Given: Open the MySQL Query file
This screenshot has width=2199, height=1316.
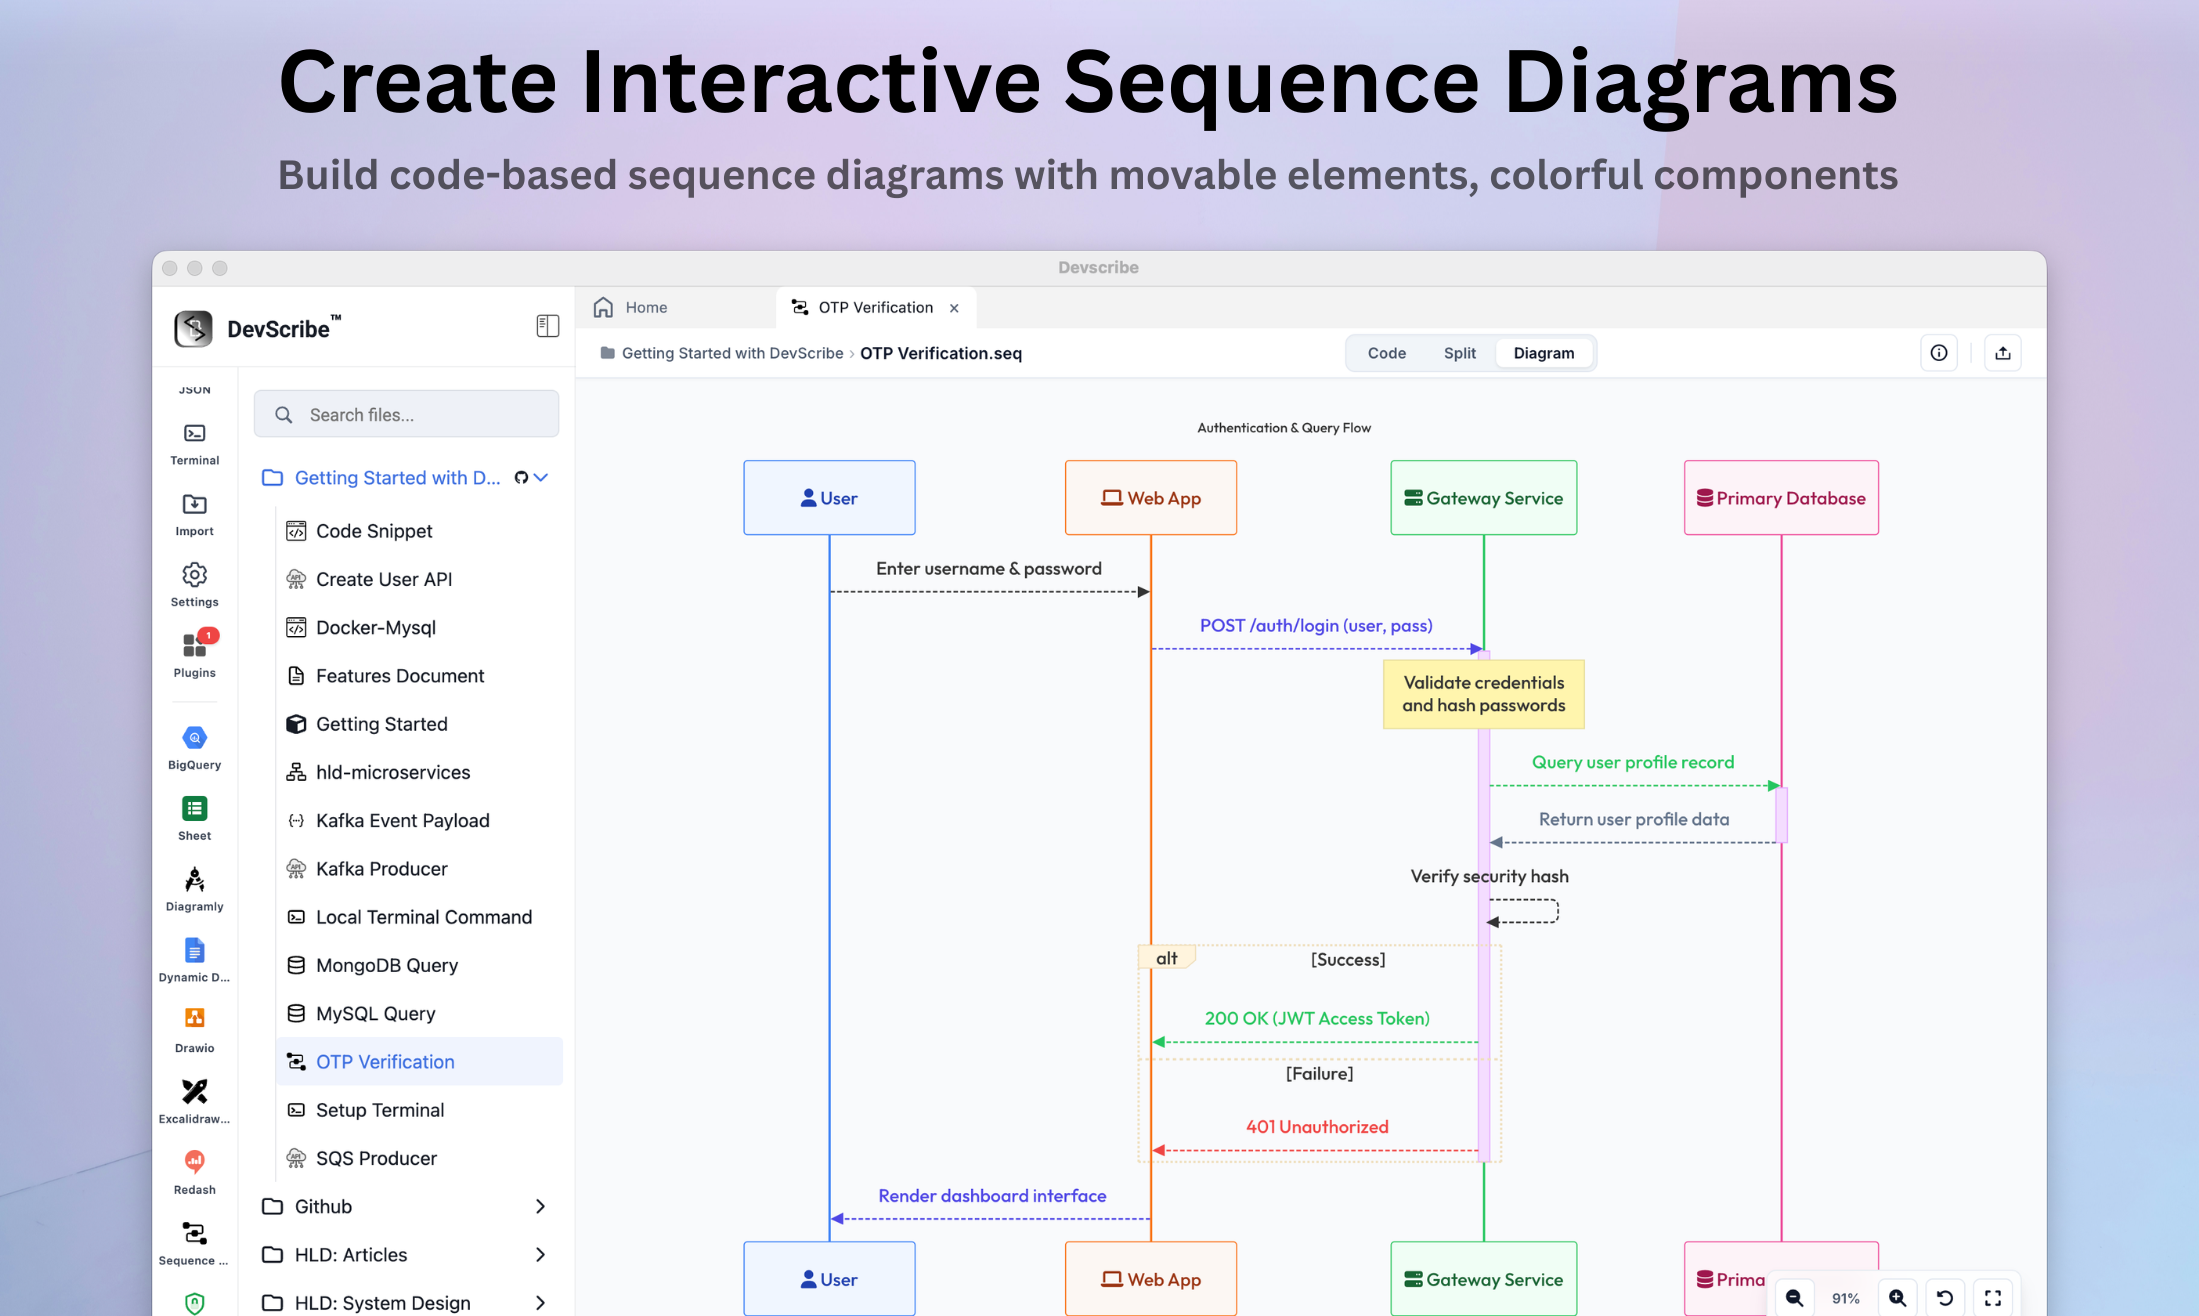Looking at the screenshot, I should coord(419,1014).
